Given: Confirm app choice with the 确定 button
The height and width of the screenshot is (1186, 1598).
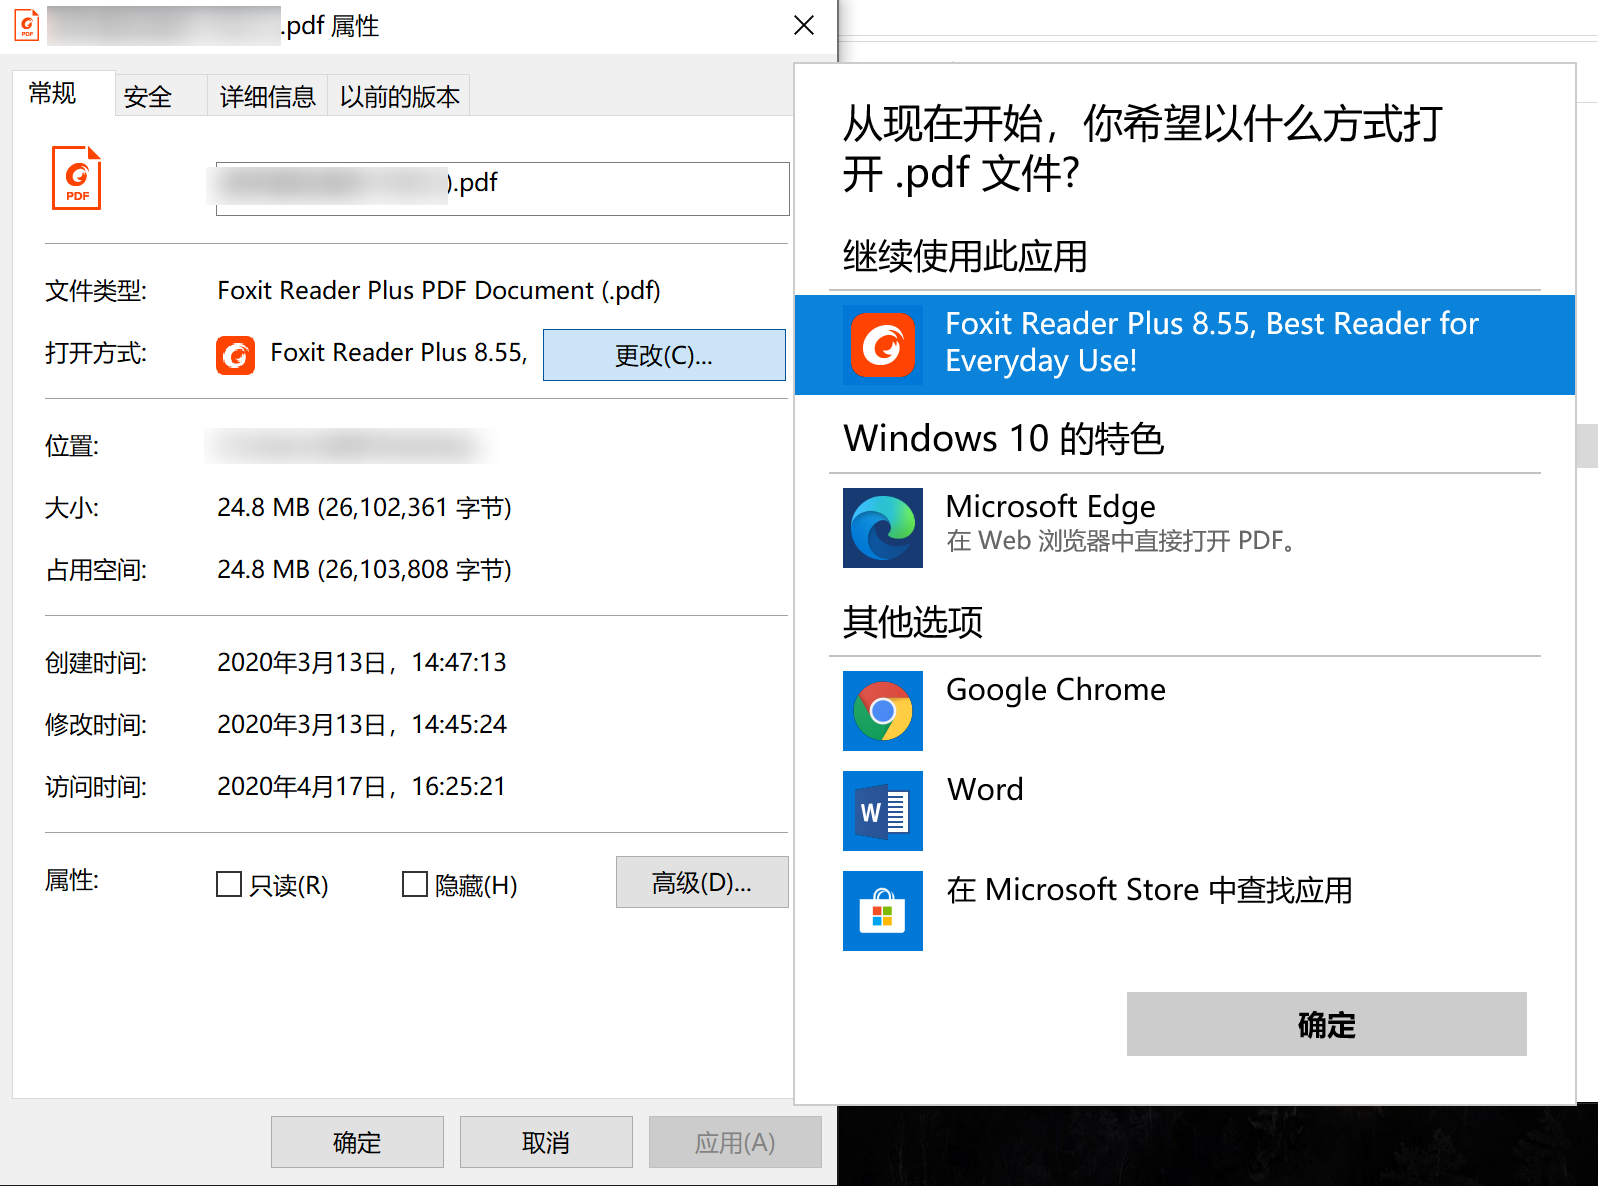Looking at the screenshot, I should [1325, 1024].
